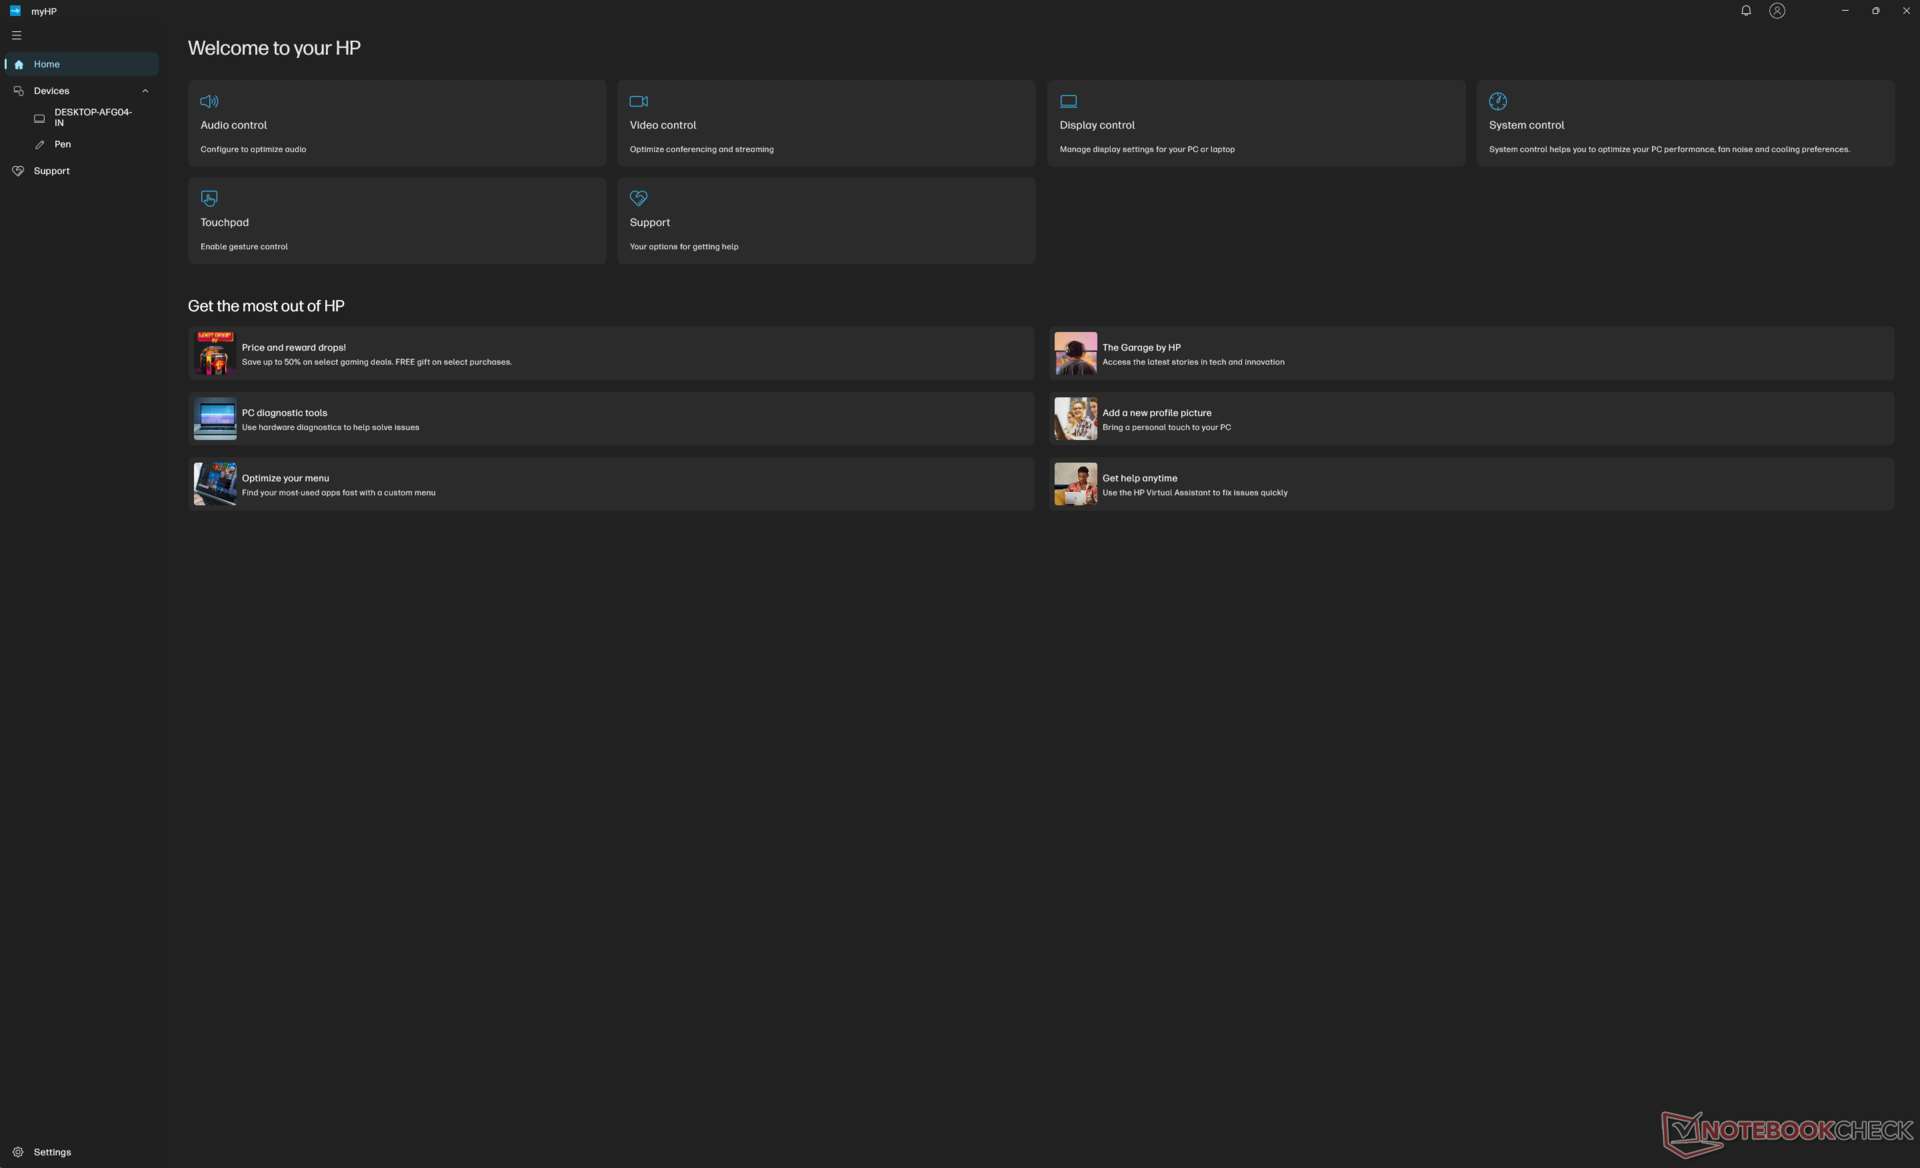1920x1168 pixels.
Task: Open Support from the sidebar
Action: [51, 171]
